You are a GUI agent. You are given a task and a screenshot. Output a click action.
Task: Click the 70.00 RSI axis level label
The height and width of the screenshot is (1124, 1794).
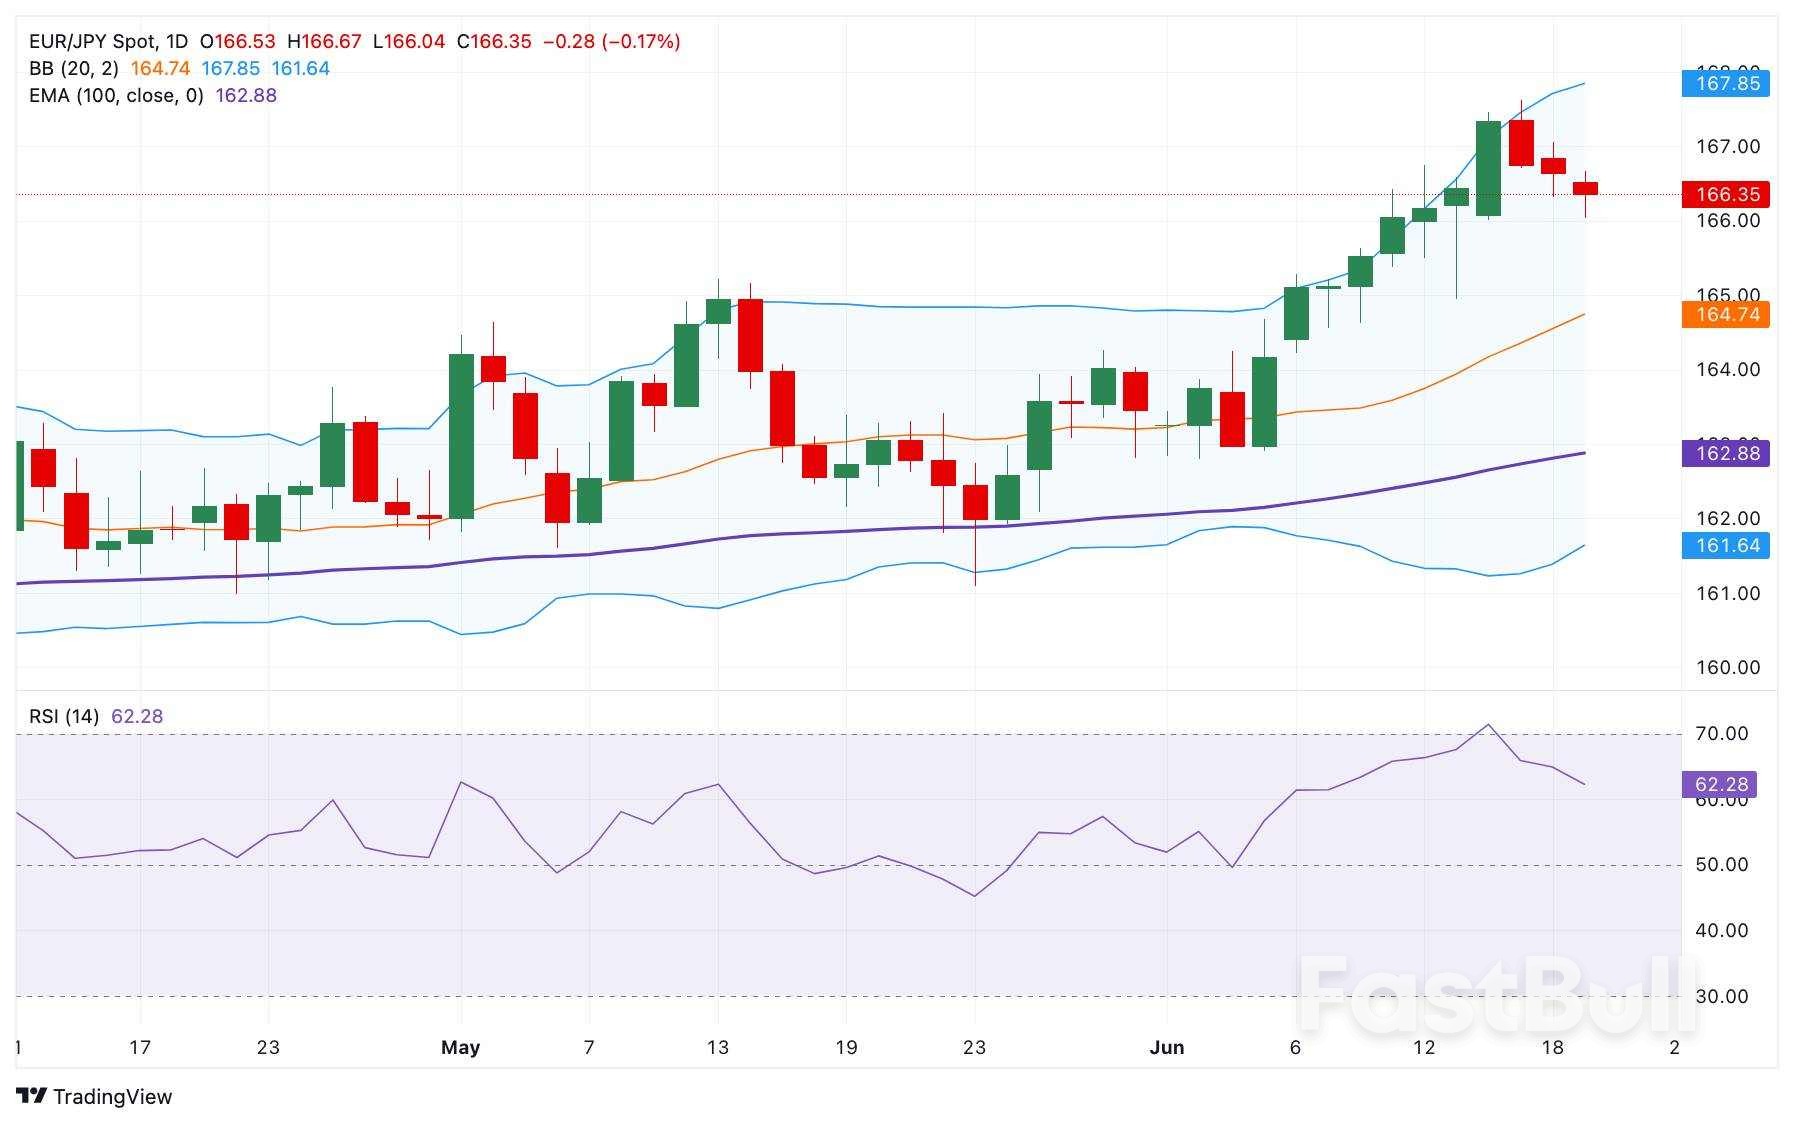1721,733
